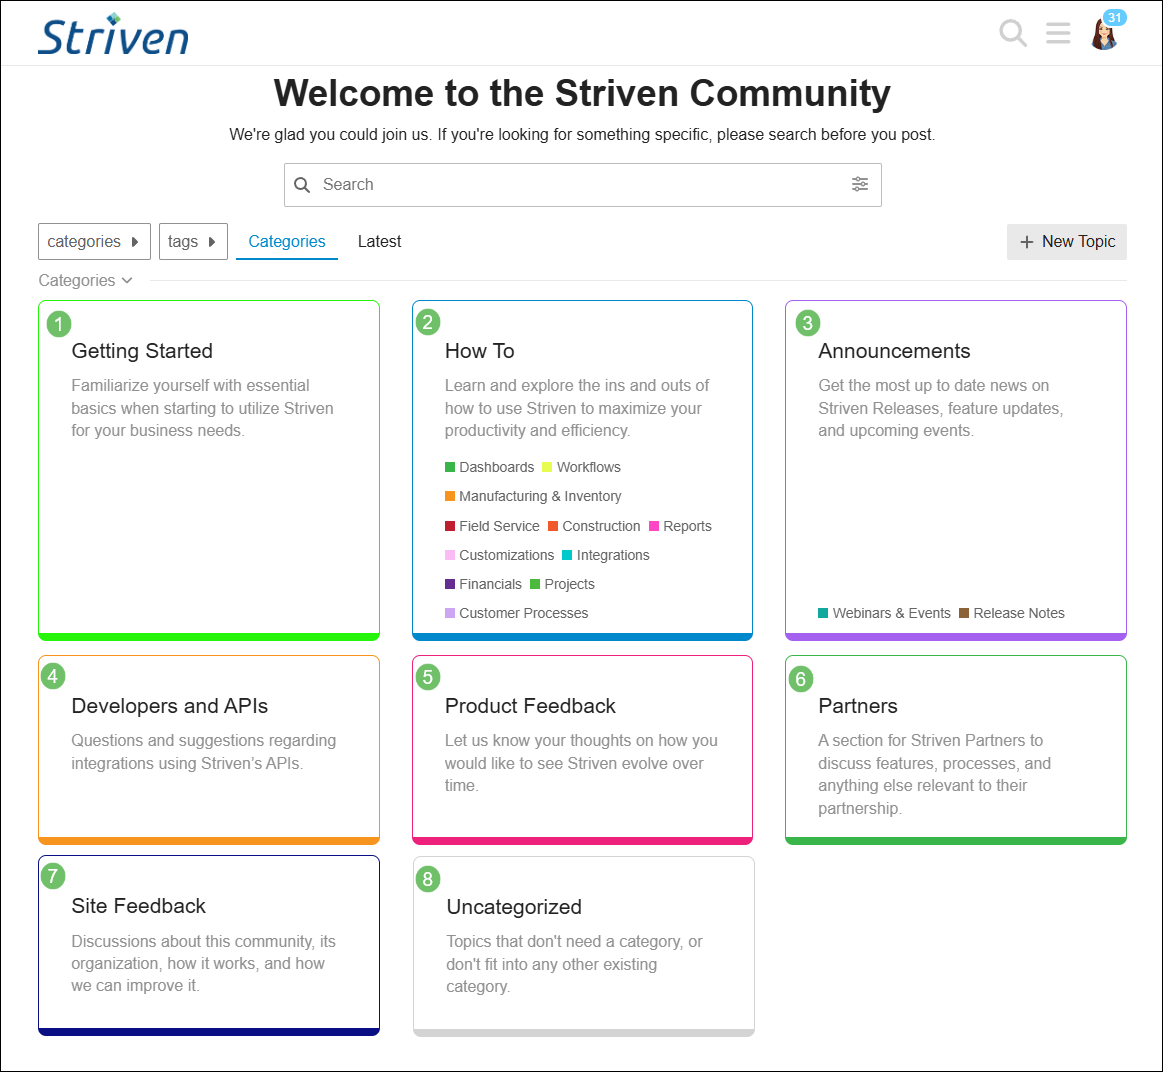Image resolution: width=1163 pixels, height=1072 pixels.
Task: Switch to the Categories tab
Action: (x=286, y=242)
